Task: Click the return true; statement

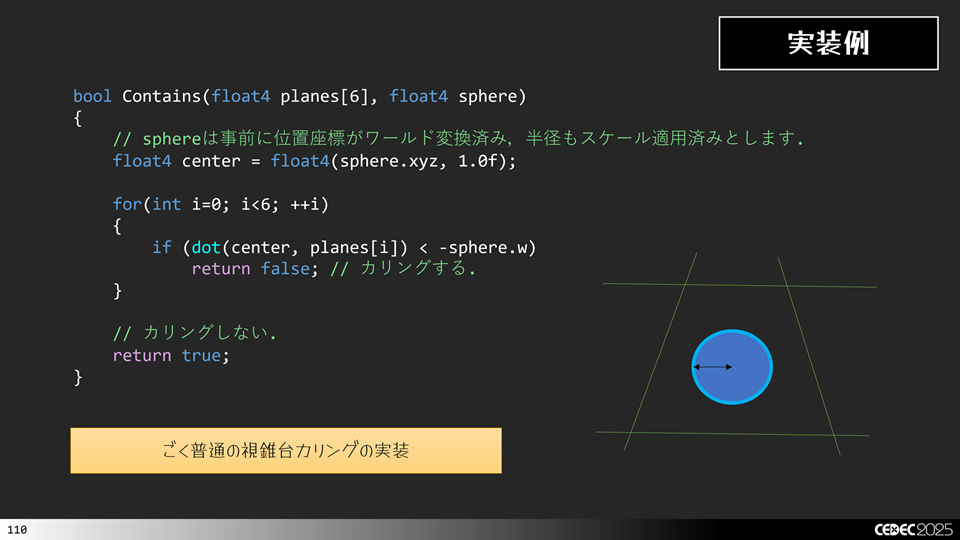Action: 170,355
